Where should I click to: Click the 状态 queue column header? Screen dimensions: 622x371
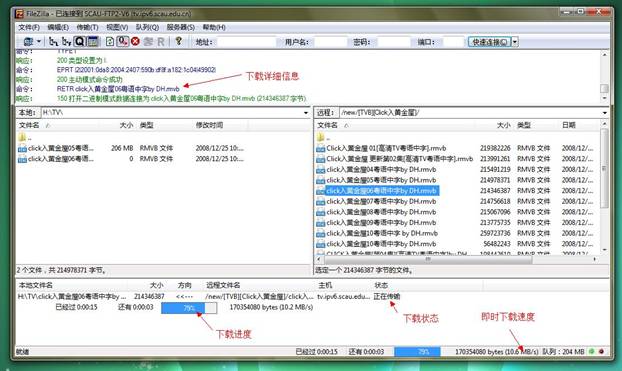428,285
